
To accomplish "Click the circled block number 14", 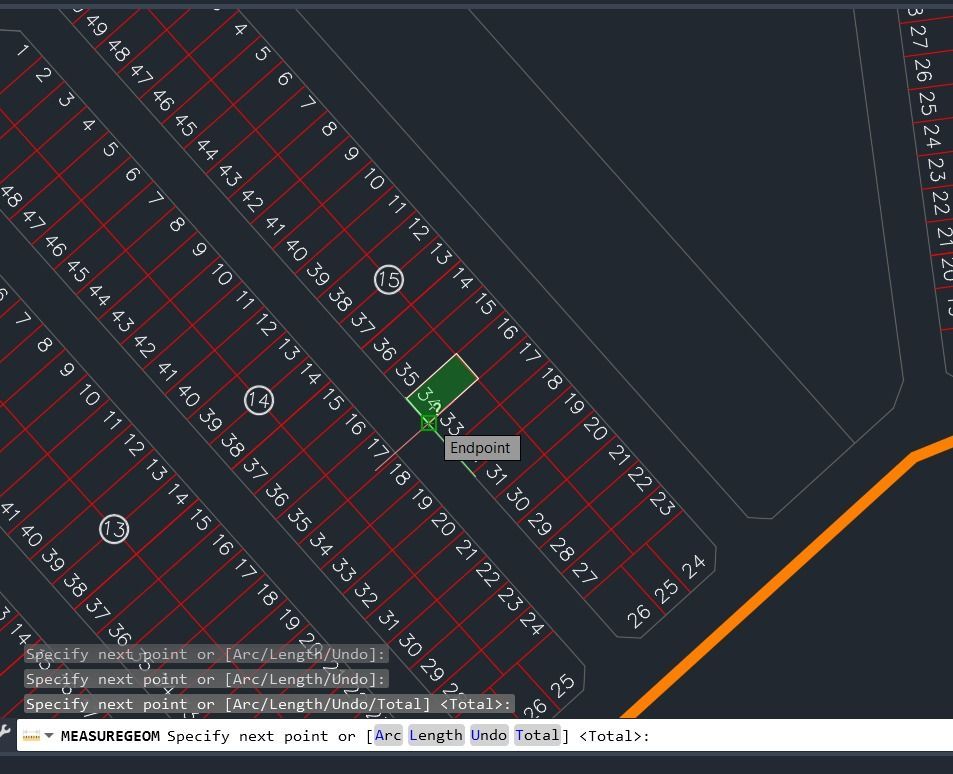I will click(259, 400).
